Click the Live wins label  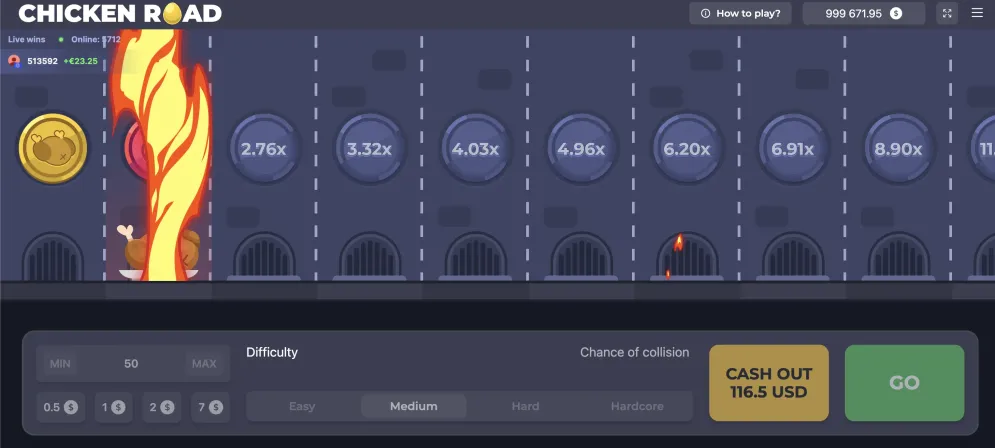[x=27, y=39]
